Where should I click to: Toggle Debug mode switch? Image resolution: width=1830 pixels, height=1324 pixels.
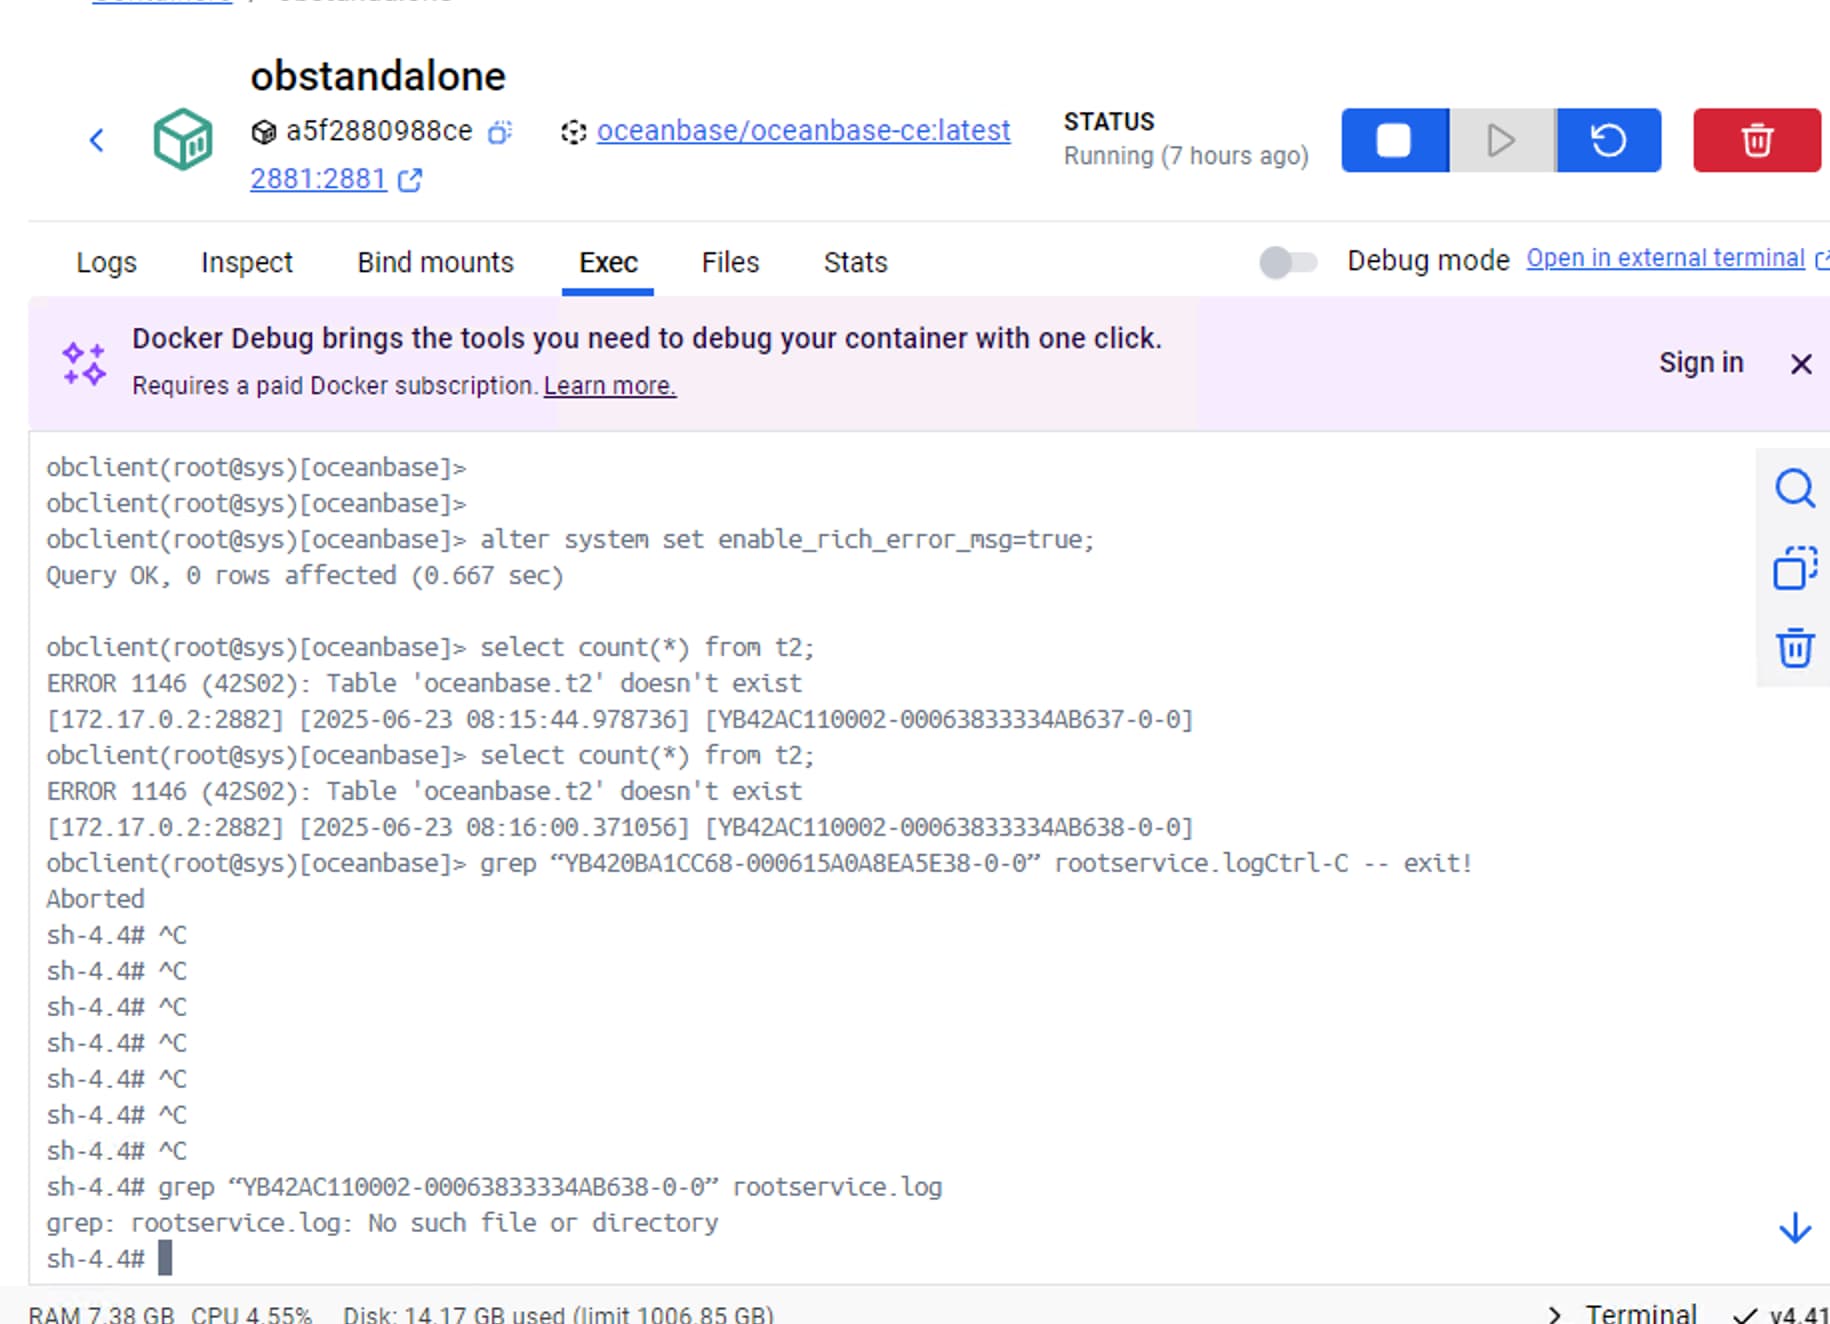[1288, 262]
